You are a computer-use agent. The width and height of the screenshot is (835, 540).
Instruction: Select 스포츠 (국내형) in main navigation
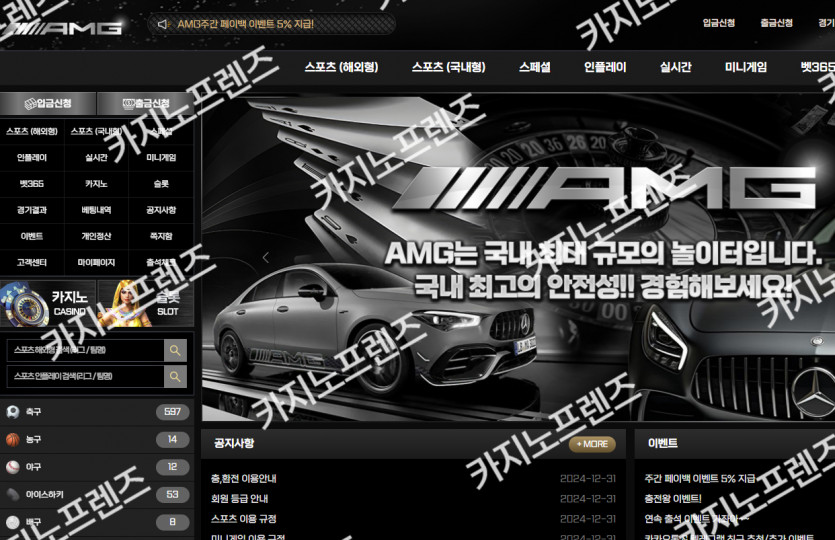coord(448,67)
